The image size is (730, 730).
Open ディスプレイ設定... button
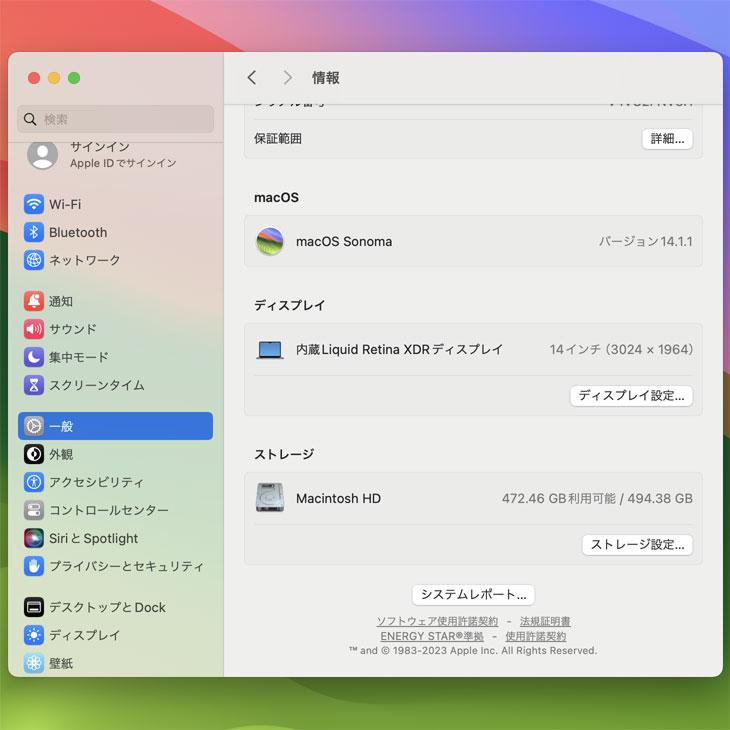pos(631,396)
